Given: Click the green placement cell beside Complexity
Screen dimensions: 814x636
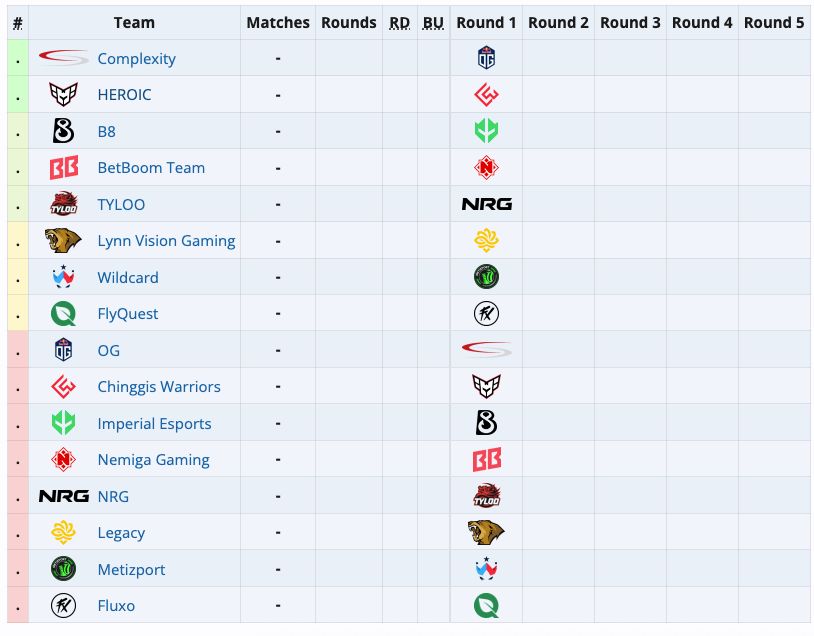Looking at the screenshot, I should coord(18,58).
